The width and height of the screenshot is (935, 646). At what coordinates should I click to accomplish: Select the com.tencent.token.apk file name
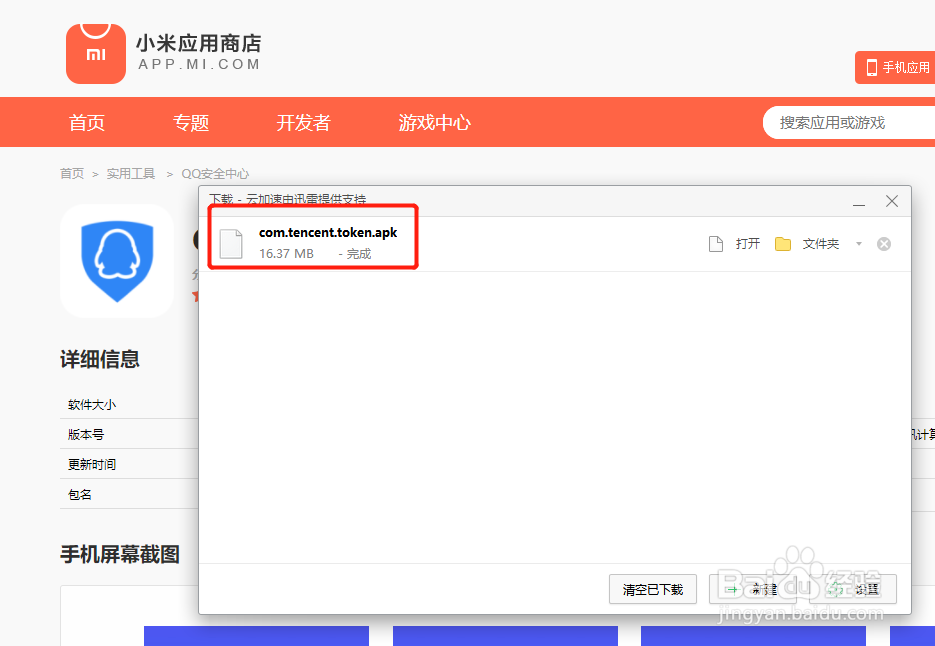pos(328,233)
